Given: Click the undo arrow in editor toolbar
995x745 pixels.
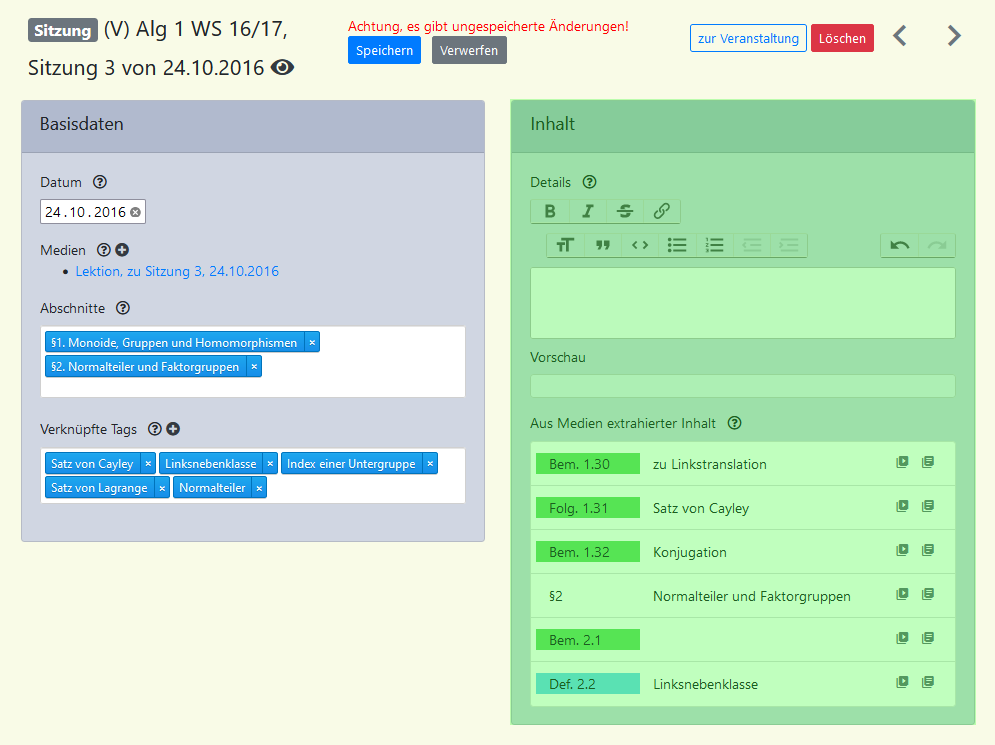Looking at the screenshot, I should (899, 245).
